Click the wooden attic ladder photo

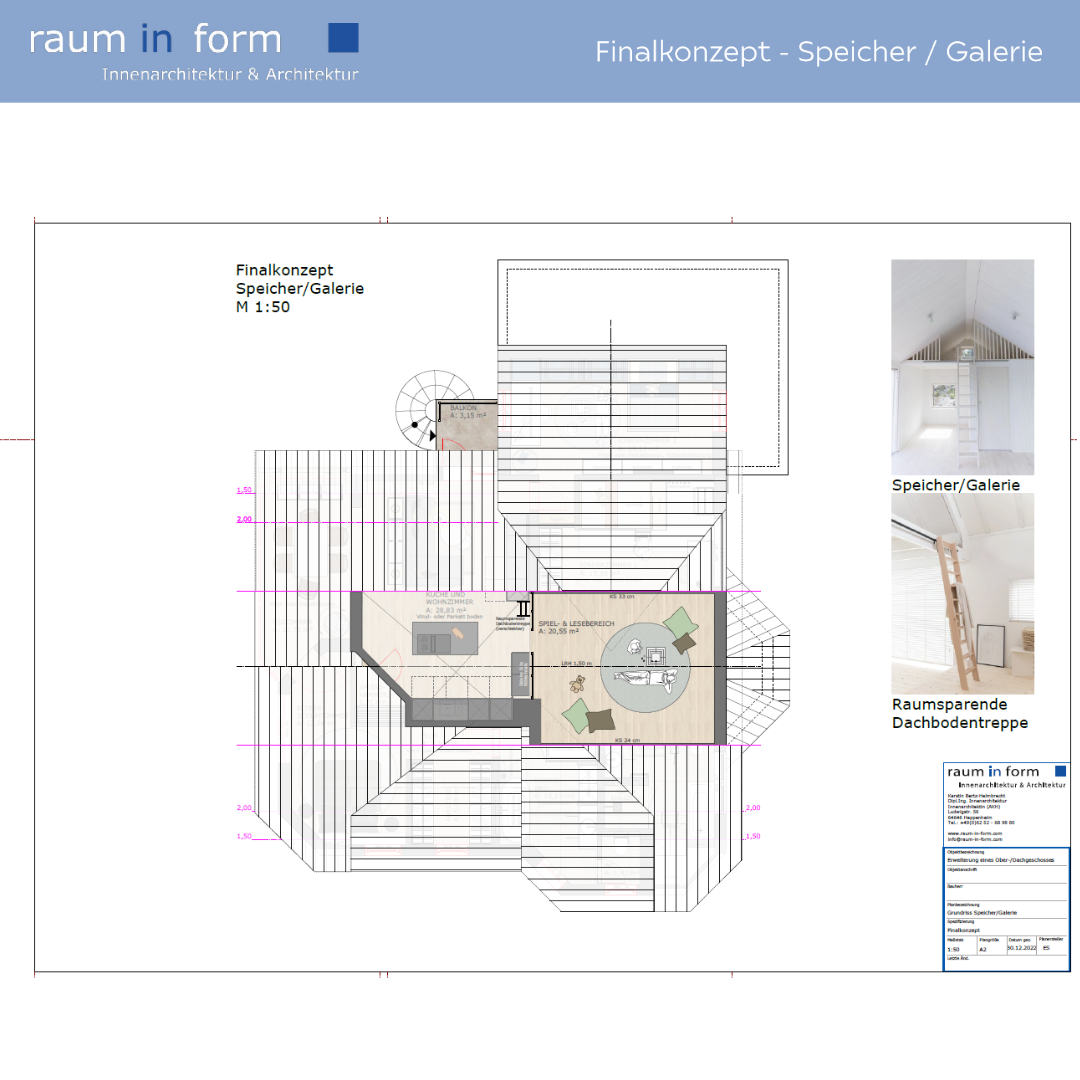(962, 593)
